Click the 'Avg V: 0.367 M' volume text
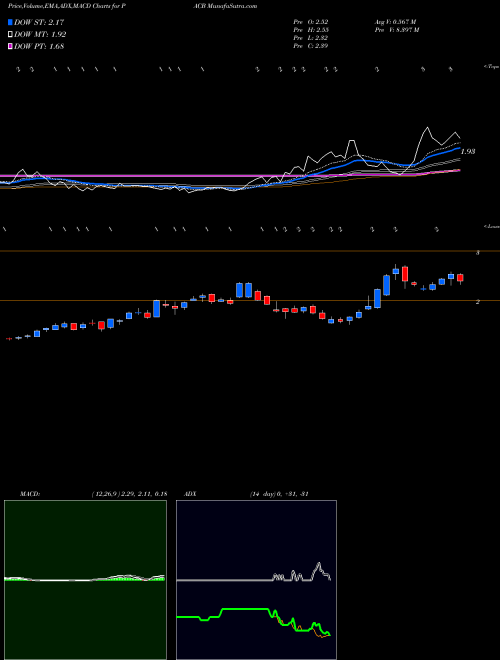This screenshot has width=500, height=660. (x=395, y=22)
